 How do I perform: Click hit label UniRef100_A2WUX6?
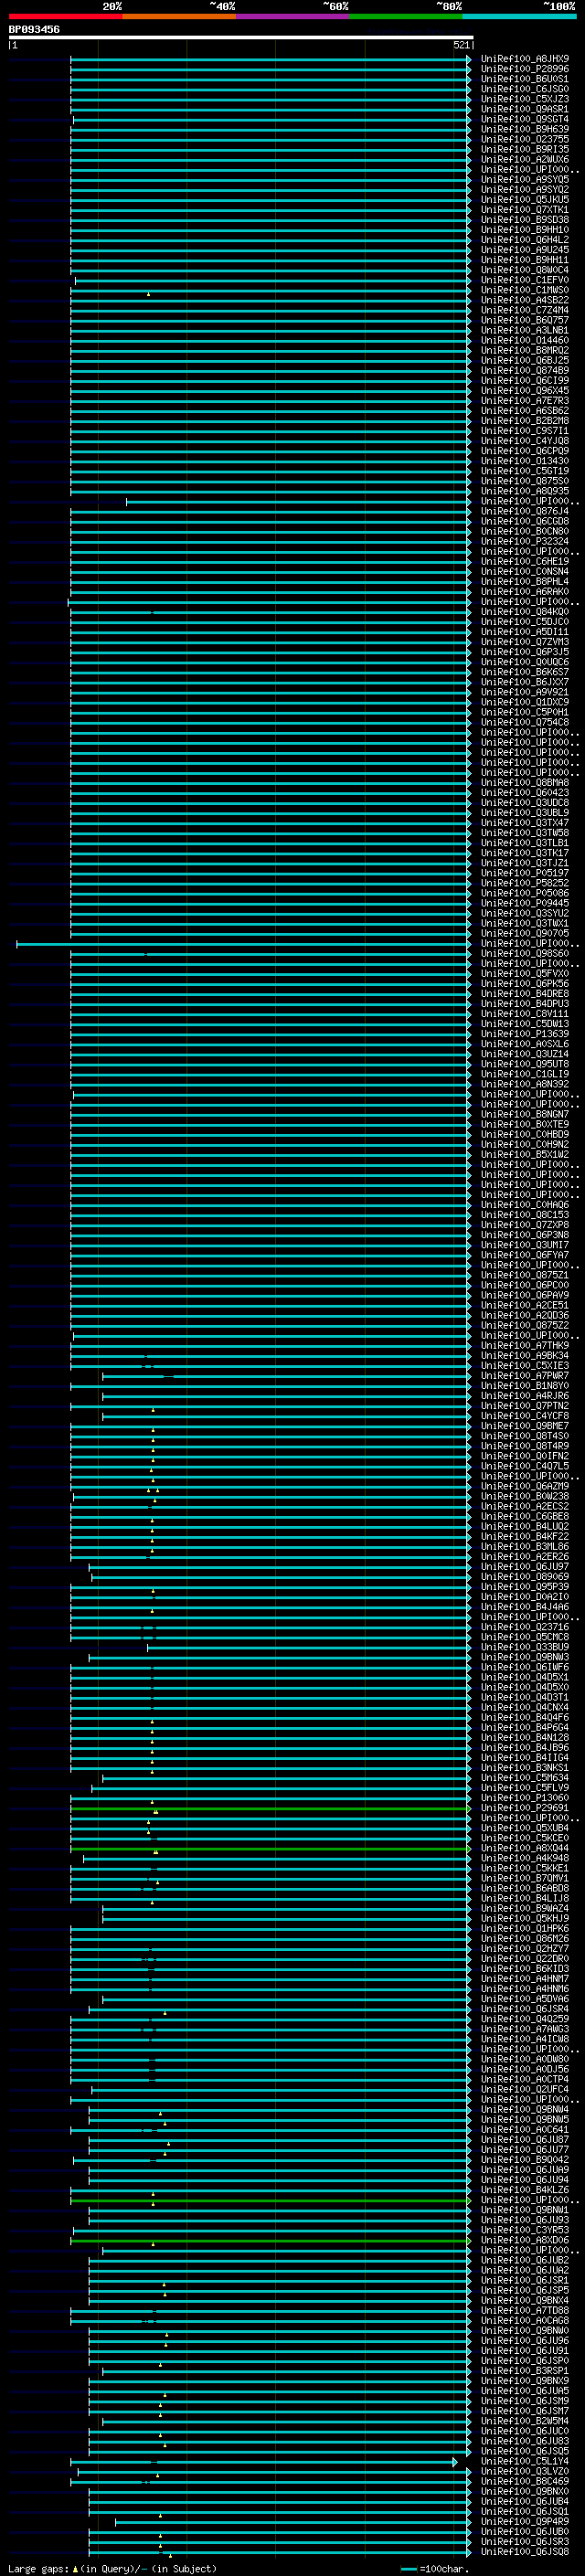(x=524, y=159)
